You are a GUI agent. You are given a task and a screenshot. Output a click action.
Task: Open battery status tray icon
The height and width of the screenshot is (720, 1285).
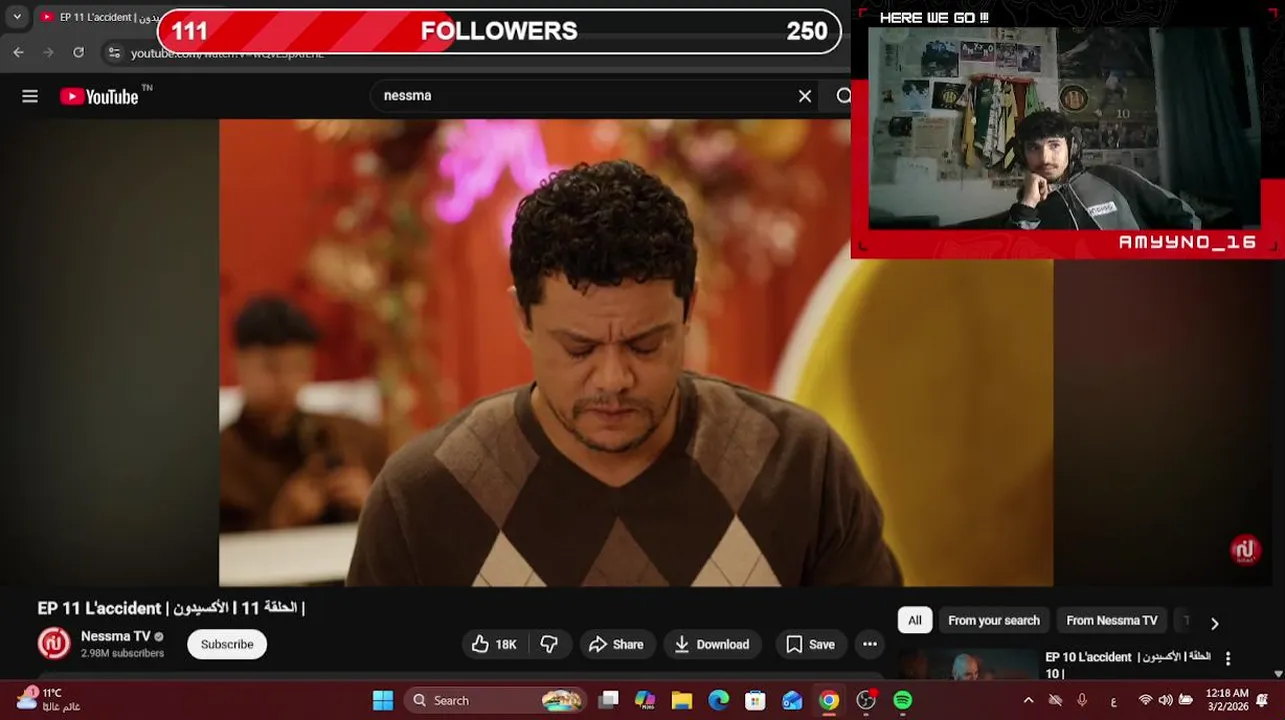pos(1186,700)
